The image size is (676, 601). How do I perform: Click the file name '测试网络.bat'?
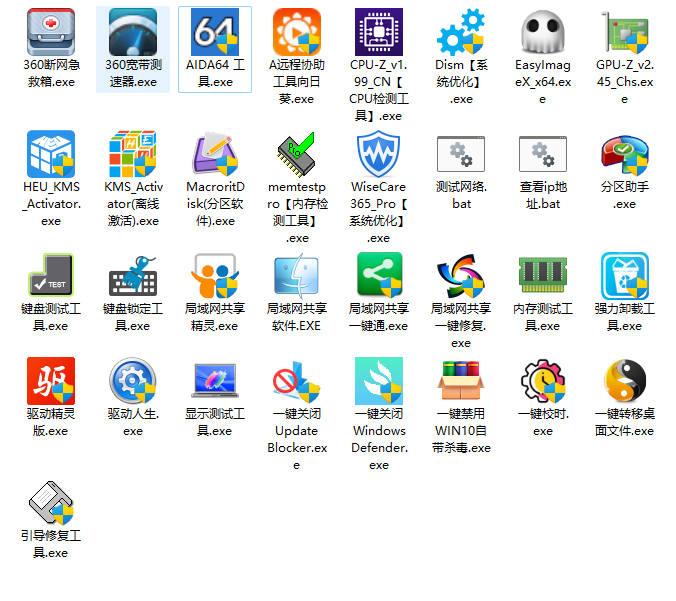(x=460, y=195)
